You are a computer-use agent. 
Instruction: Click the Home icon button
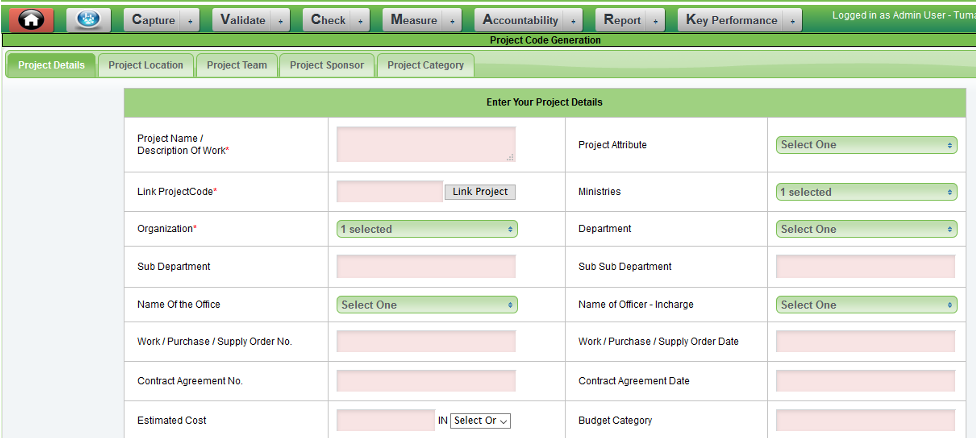point(32,20)
